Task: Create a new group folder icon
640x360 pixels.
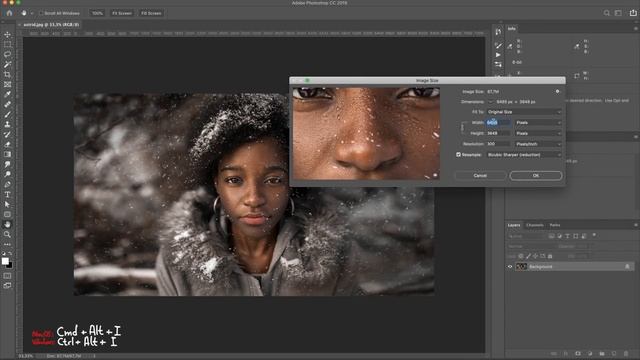Action: tap(602, 353)
